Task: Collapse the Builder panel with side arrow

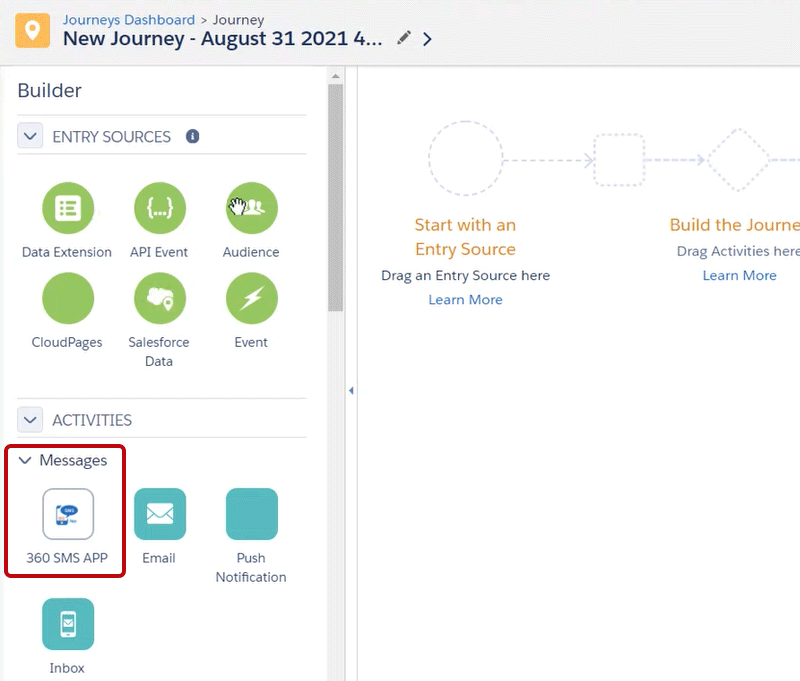Action: pos(351,391)
